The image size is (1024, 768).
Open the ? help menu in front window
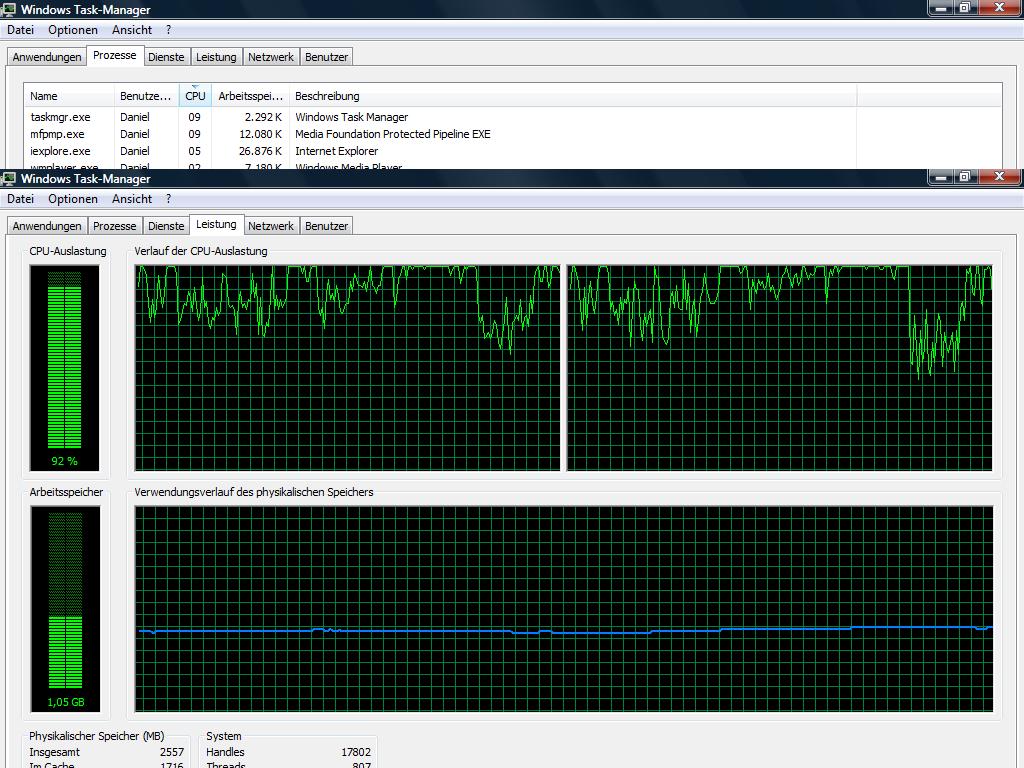(x=168, y=199)
